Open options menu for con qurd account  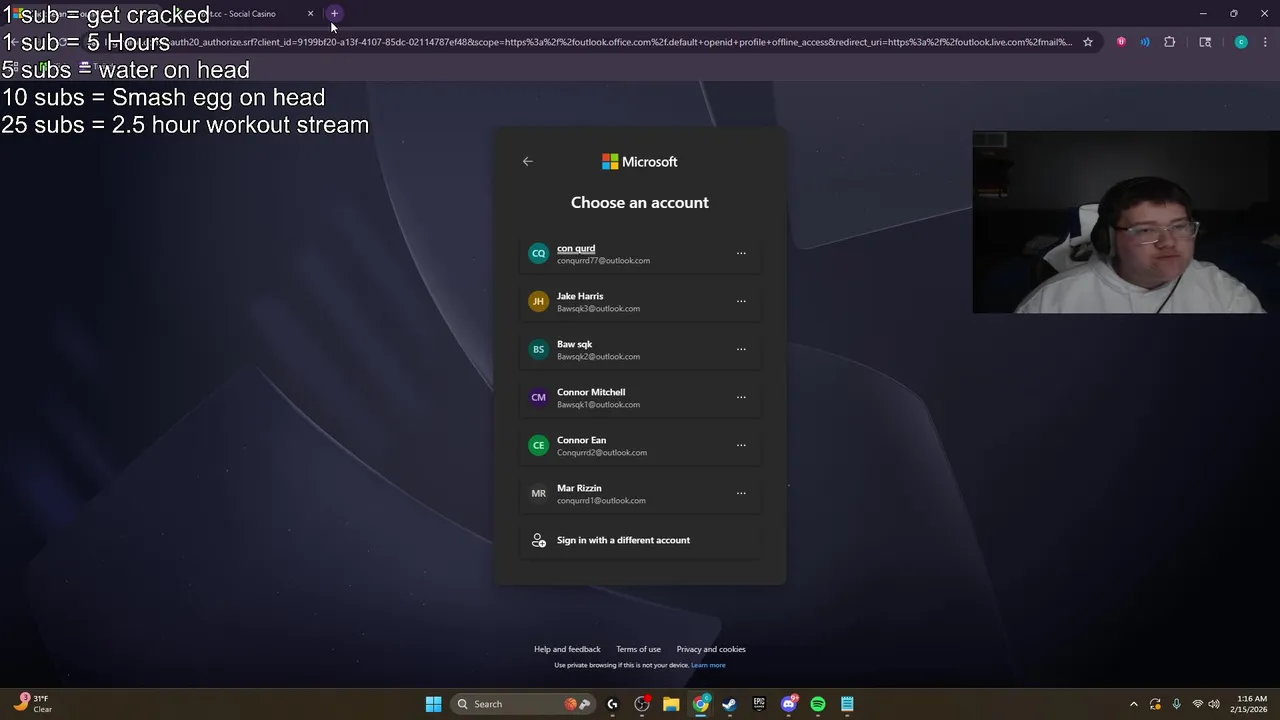pyautogui.click(x=741, y=253)
